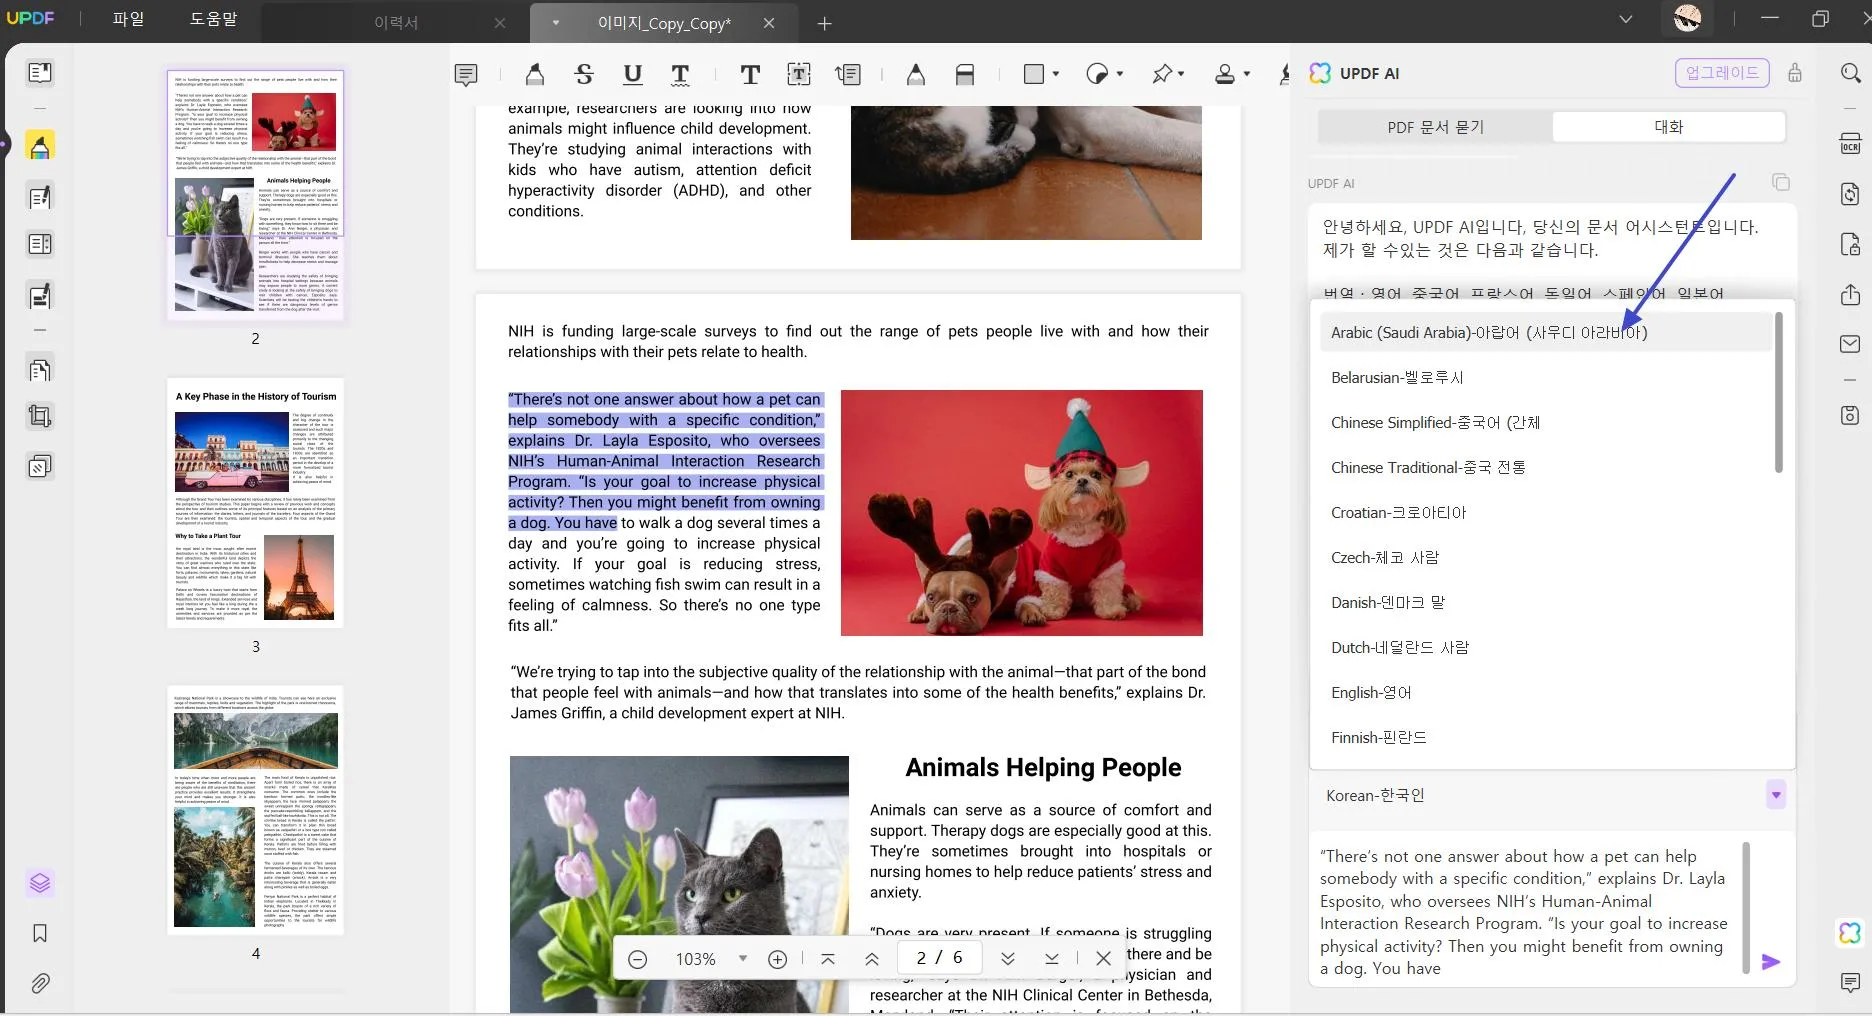1872x1016 pixels.
Task: Open the layers panel icon
Action: (x=40, y=883)
